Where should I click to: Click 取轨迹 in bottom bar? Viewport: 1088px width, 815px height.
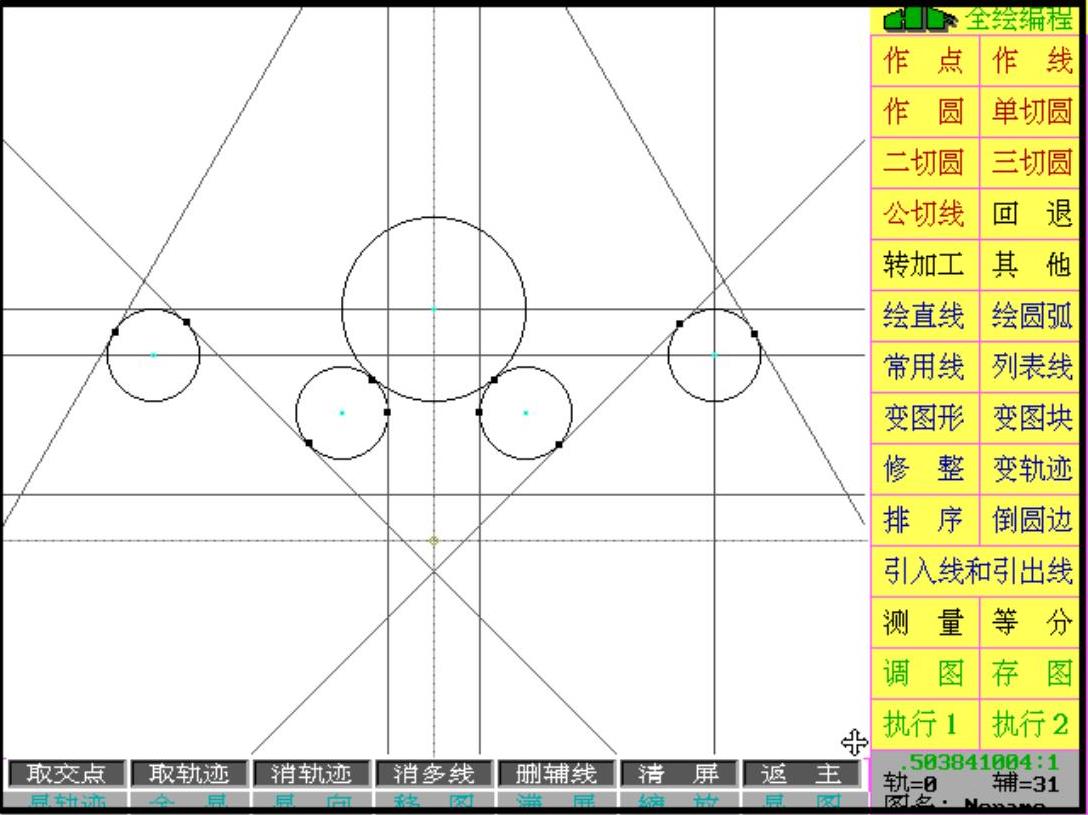pyautogui.click(x=189, y=773)
